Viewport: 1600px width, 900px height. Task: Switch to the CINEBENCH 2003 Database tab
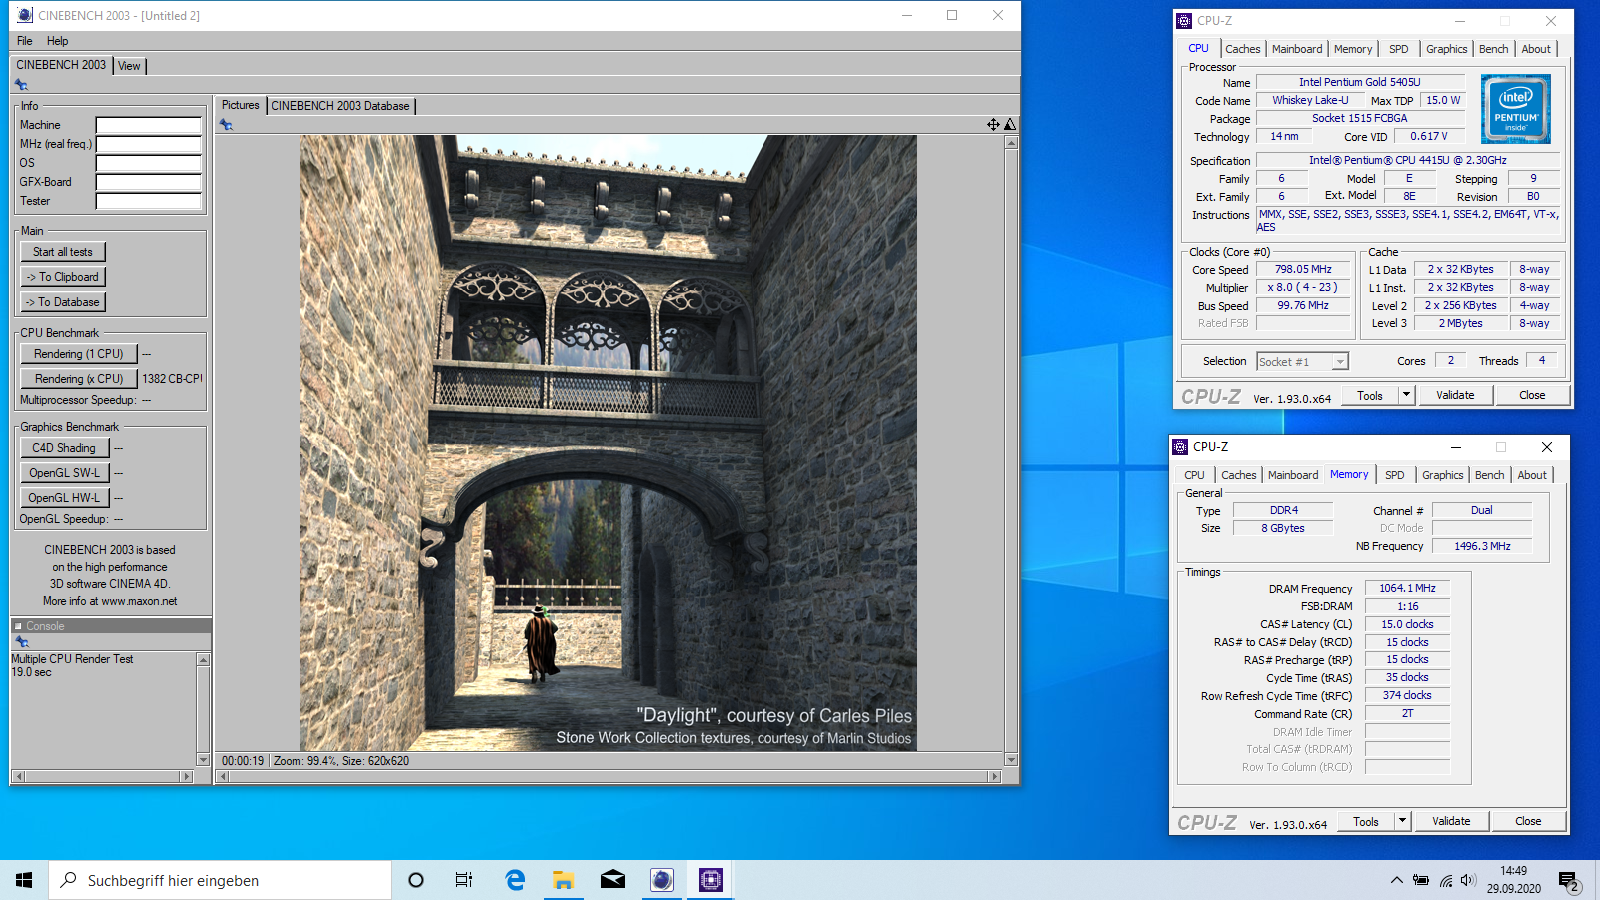[340, 106]
